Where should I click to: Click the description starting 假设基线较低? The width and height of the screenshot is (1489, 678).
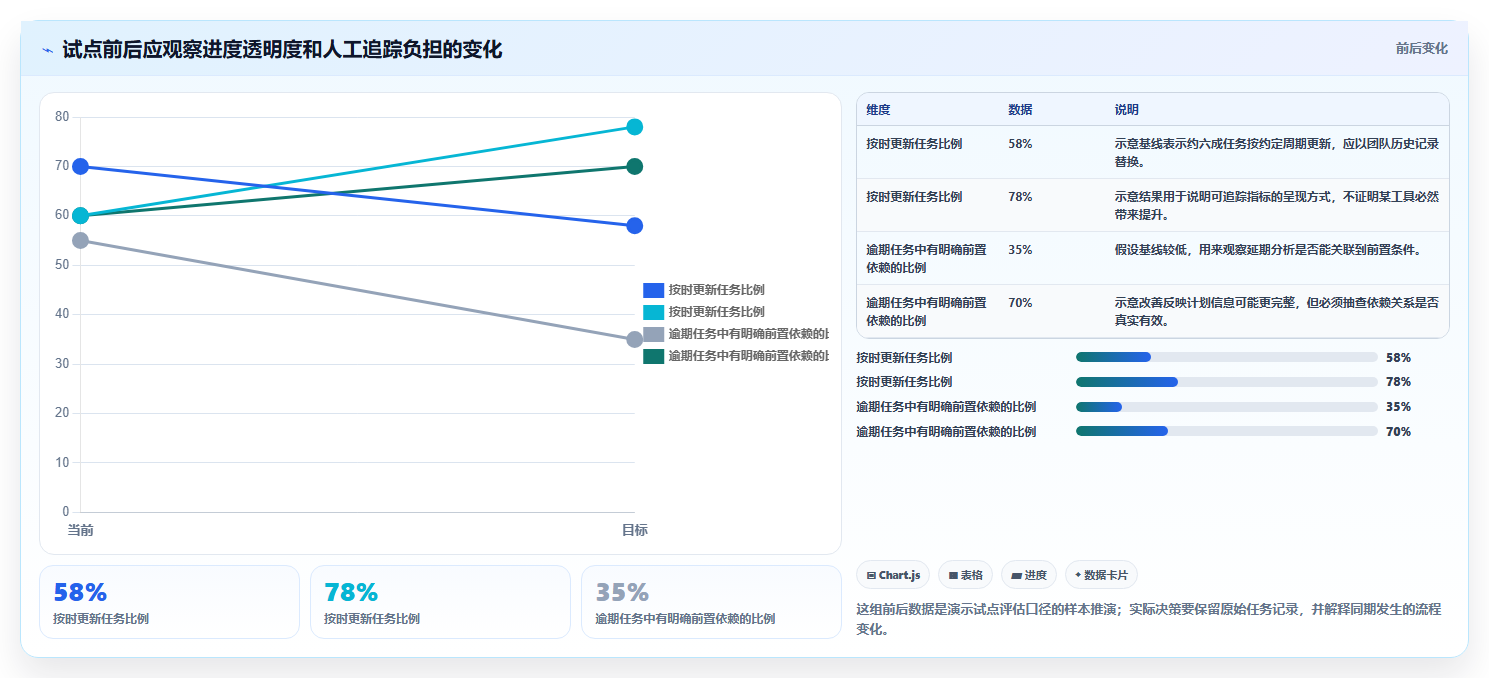[1268, 250]
